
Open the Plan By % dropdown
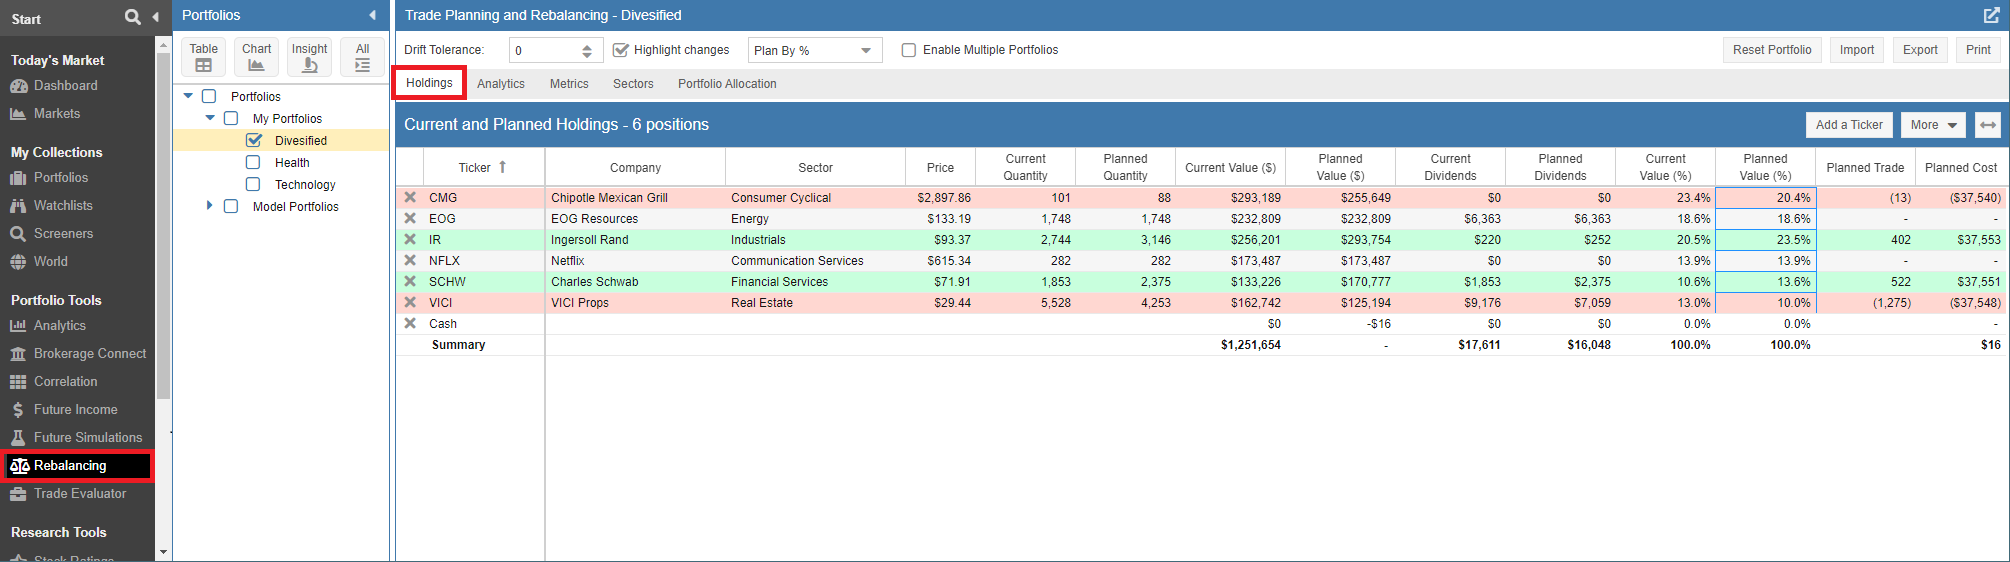click(x=815, y=50)
